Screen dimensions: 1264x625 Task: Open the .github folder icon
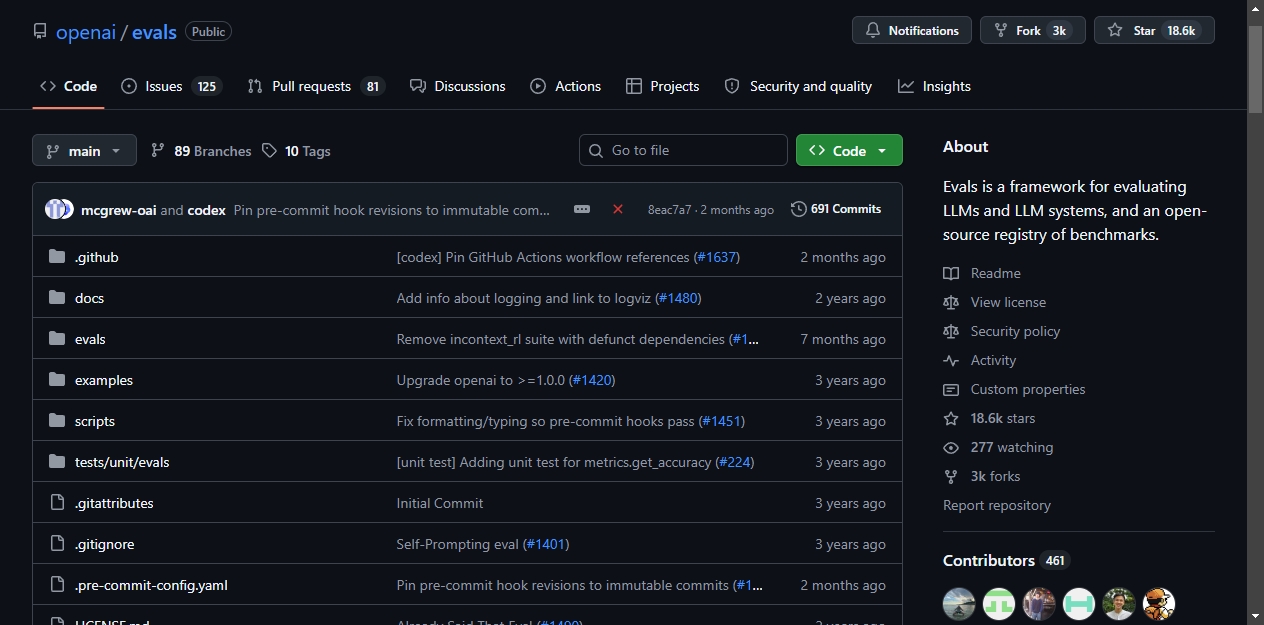[x=57, y=257]
